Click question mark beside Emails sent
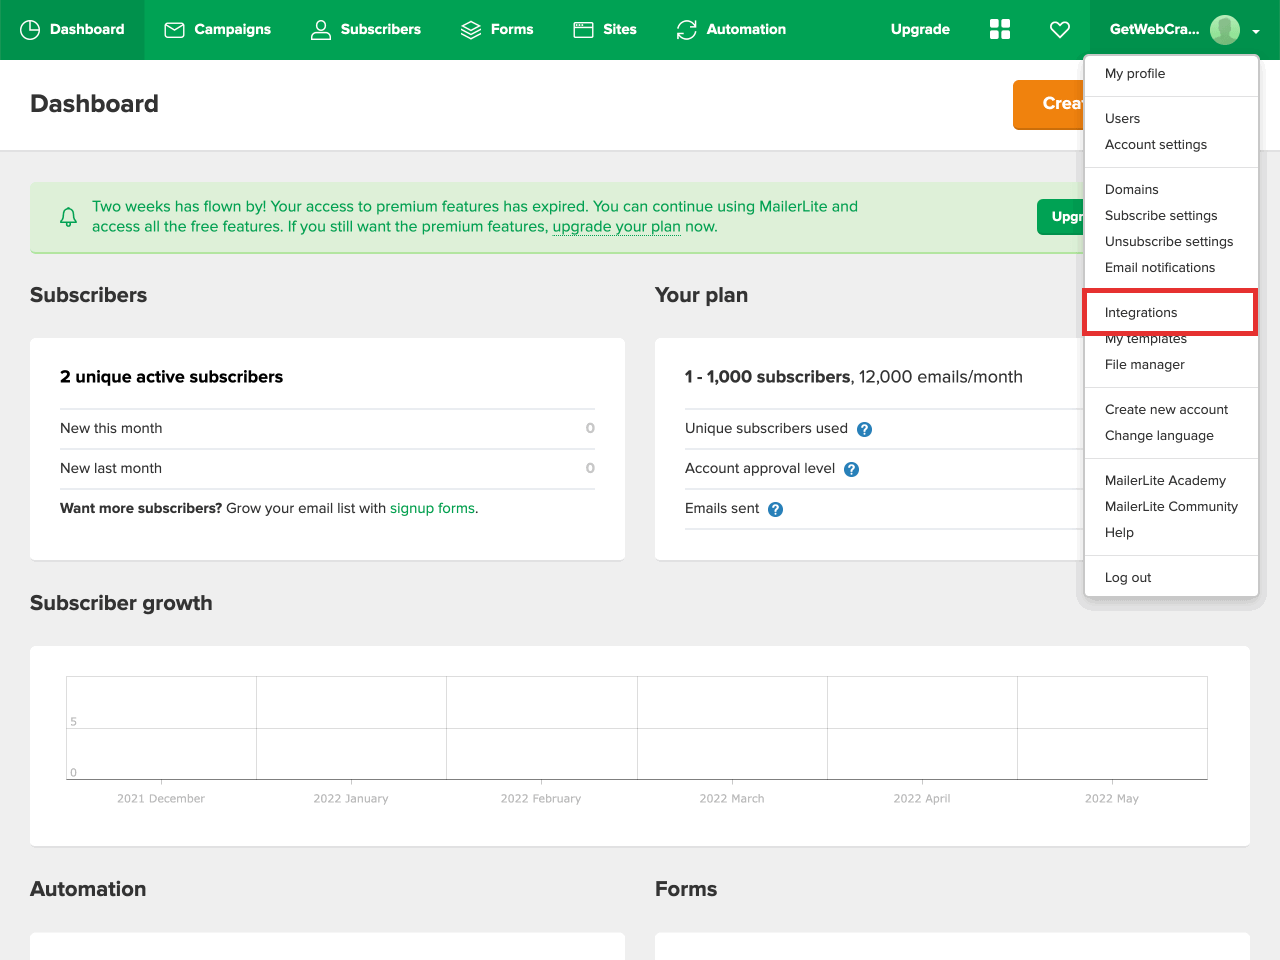This screenshot has width=1280, height=960. tap(776, 509)
